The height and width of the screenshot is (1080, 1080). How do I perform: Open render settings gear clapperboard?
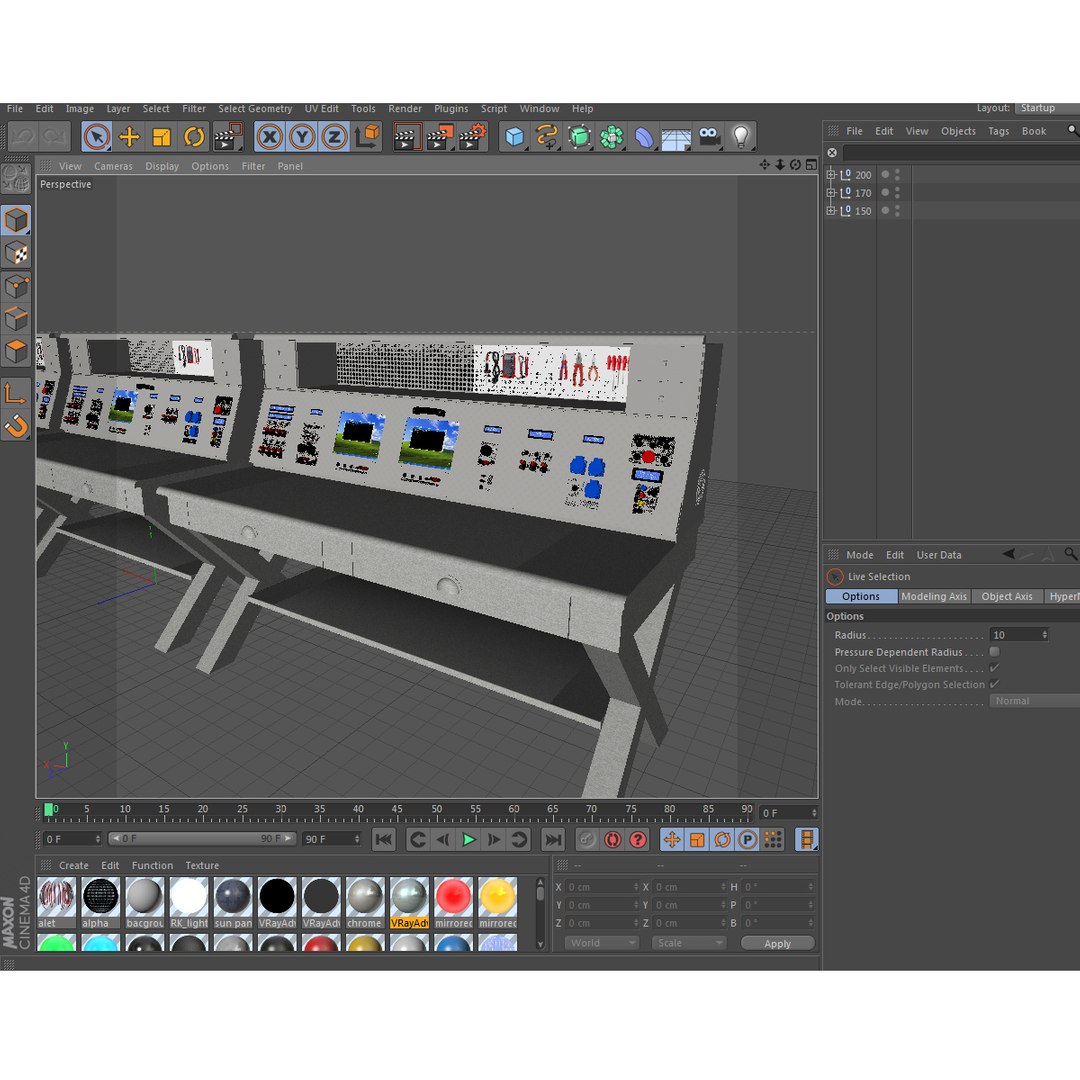pyautogui.click(x=472, y=136)
